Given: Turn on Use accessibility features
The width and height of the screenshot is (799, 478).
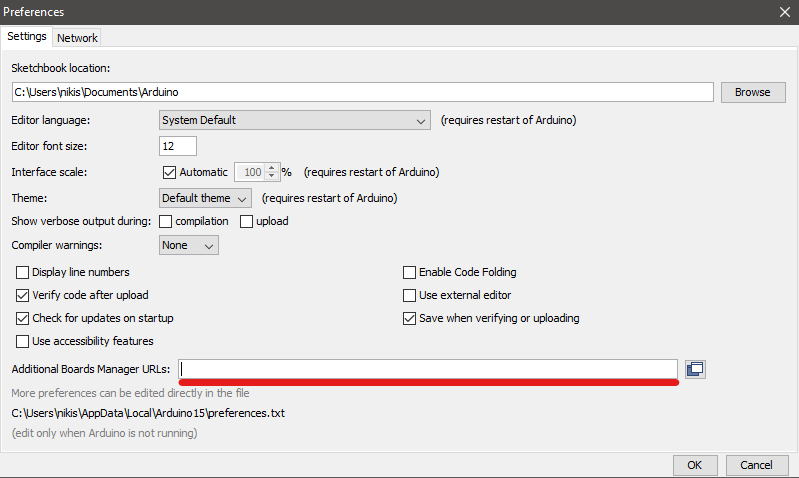Looking at the screenshot, I should coord(23,342).
